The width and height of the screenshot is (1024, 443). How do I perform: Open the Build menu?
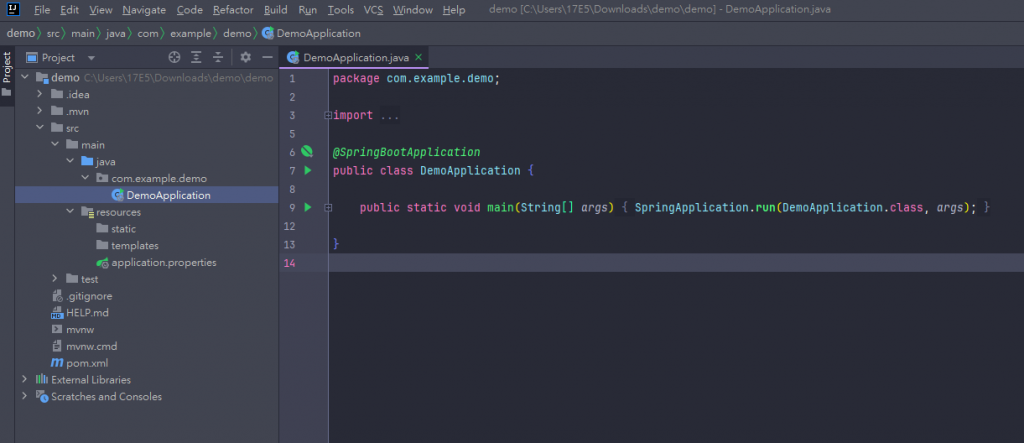(x=276, y=10)
